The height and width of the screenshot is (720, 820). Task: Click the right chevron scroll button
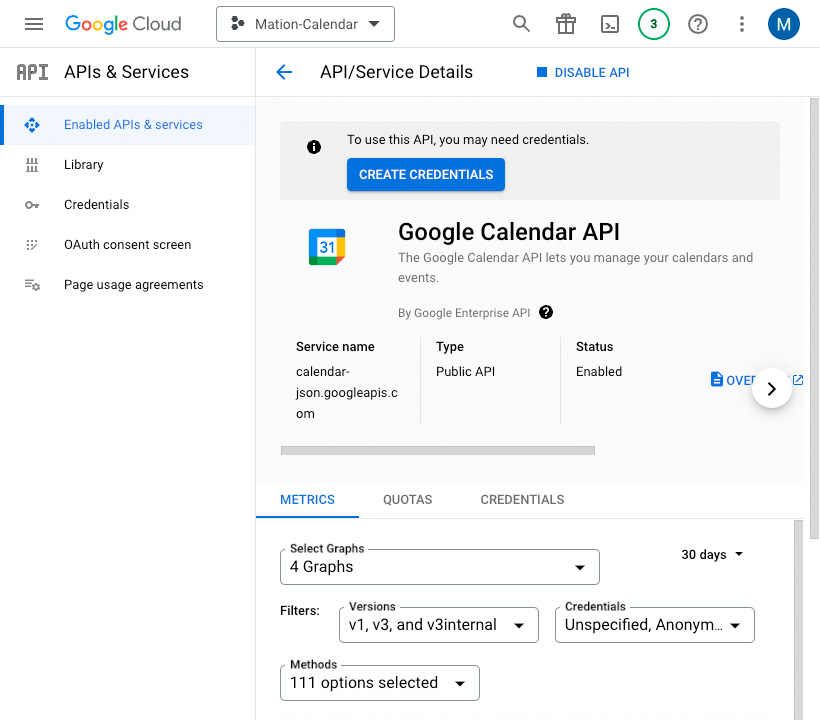[771, 388]
